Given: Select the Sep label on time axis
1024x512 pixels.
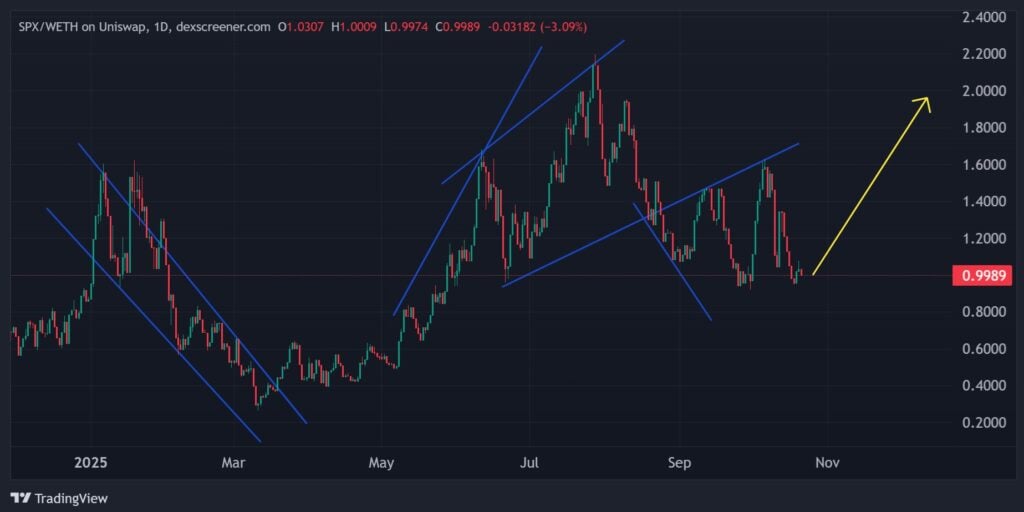Looking at the screenshot, I should pyautogui.click(x=679, y=464).
